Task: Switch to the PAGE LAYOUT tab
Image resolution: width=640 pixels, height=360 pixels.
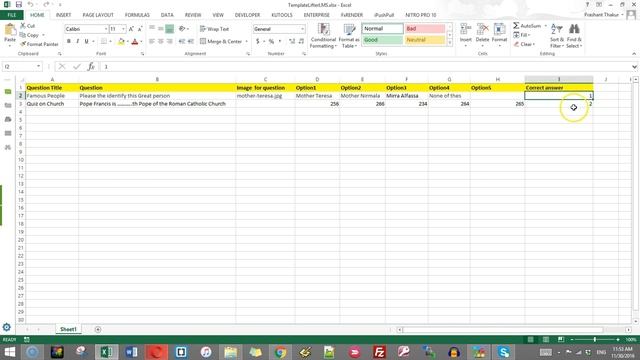Action: pyautogui.click(x=98, y=15)
